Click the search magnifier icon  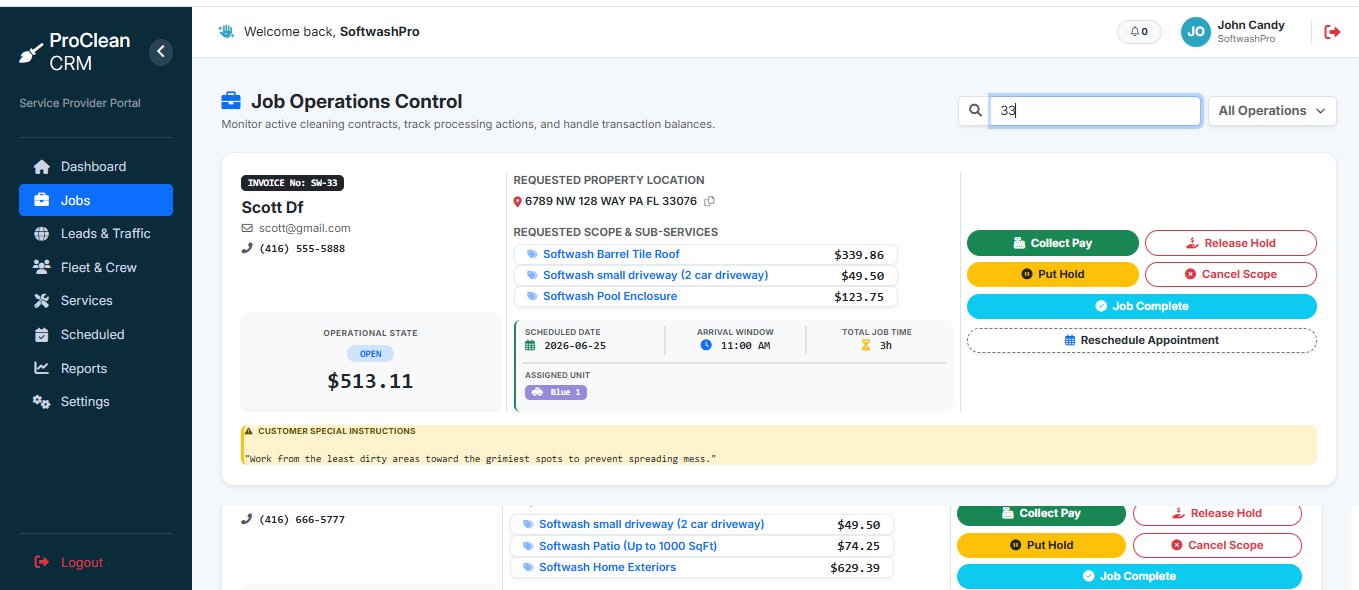pos(974,111)
